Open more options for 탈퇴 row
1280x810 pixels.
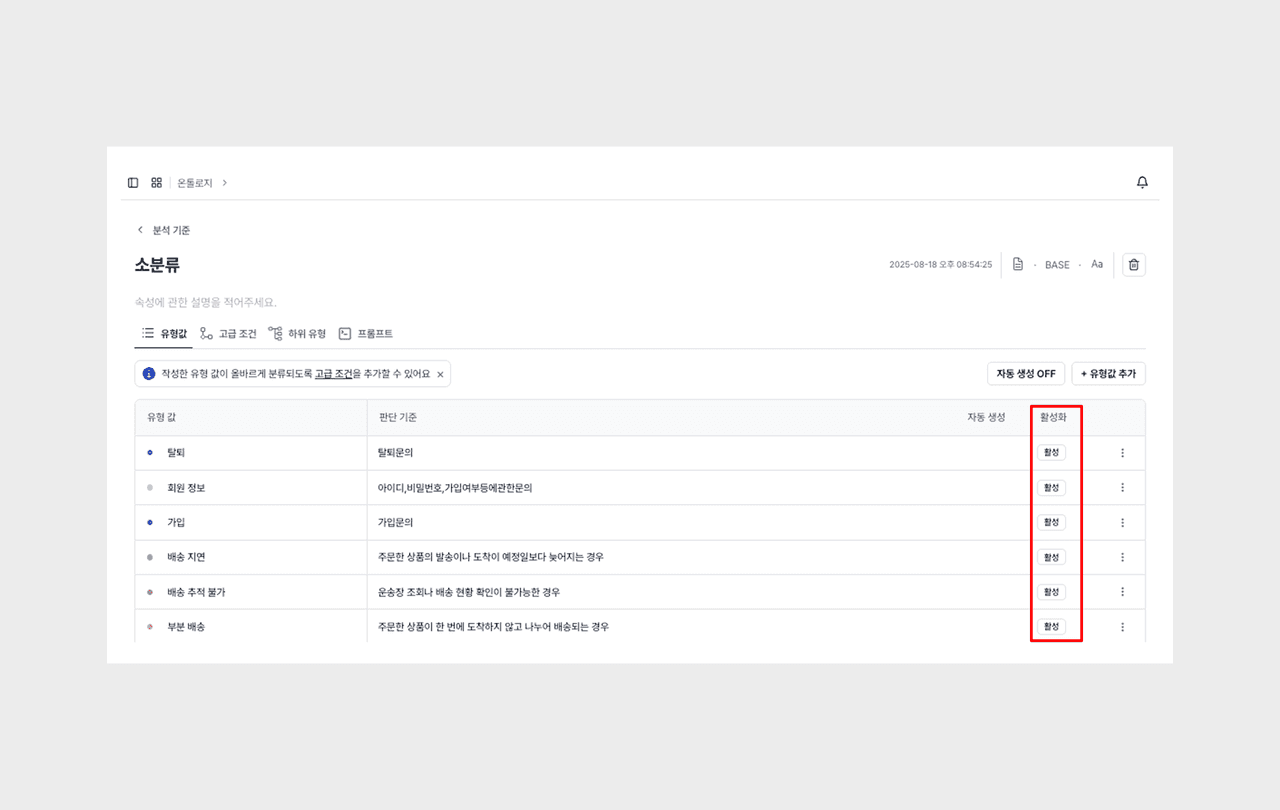tap(1122, 453)
